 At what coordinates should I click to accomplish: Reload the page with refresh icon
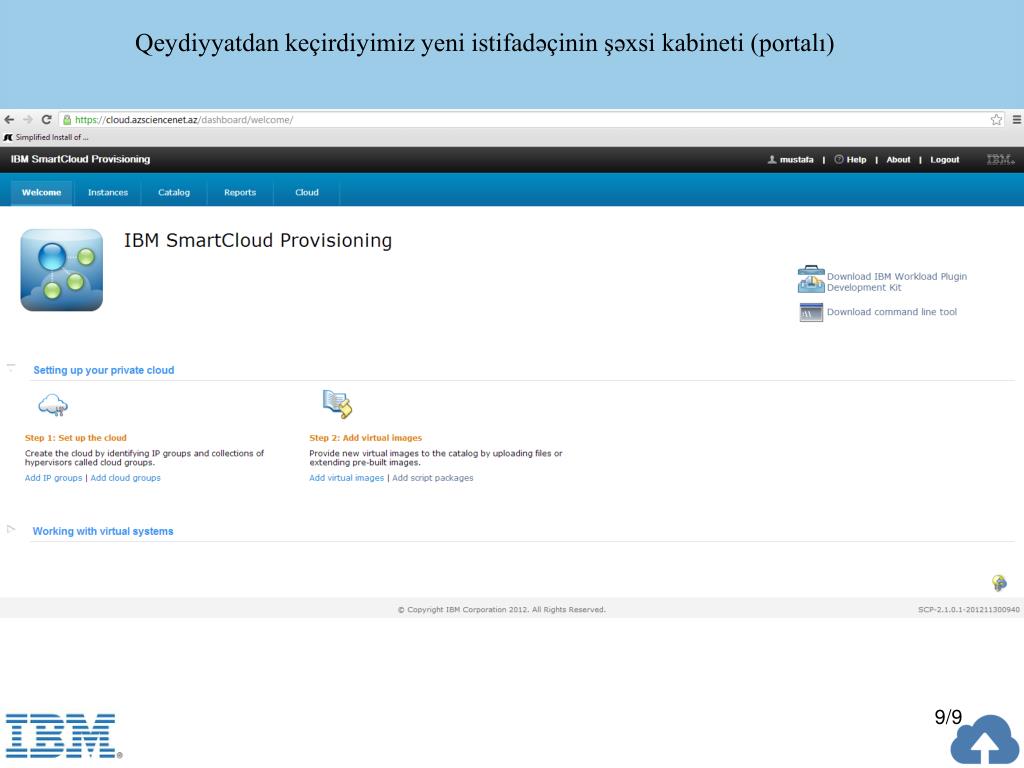tap(46, 120)
